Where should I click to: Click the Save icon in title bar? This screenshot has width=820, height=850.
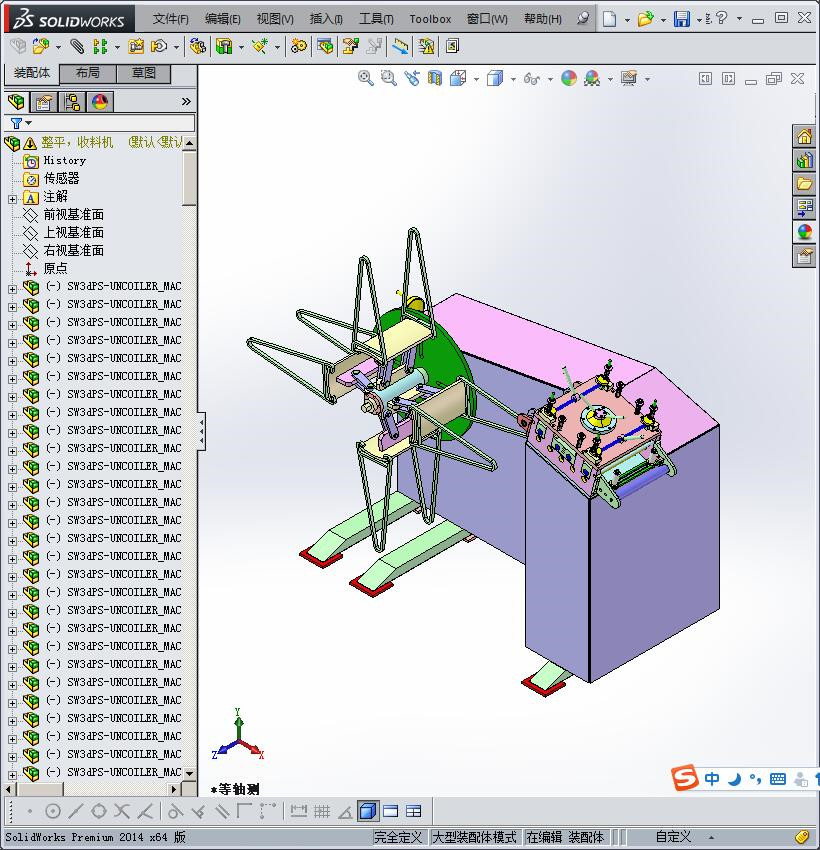681,19
